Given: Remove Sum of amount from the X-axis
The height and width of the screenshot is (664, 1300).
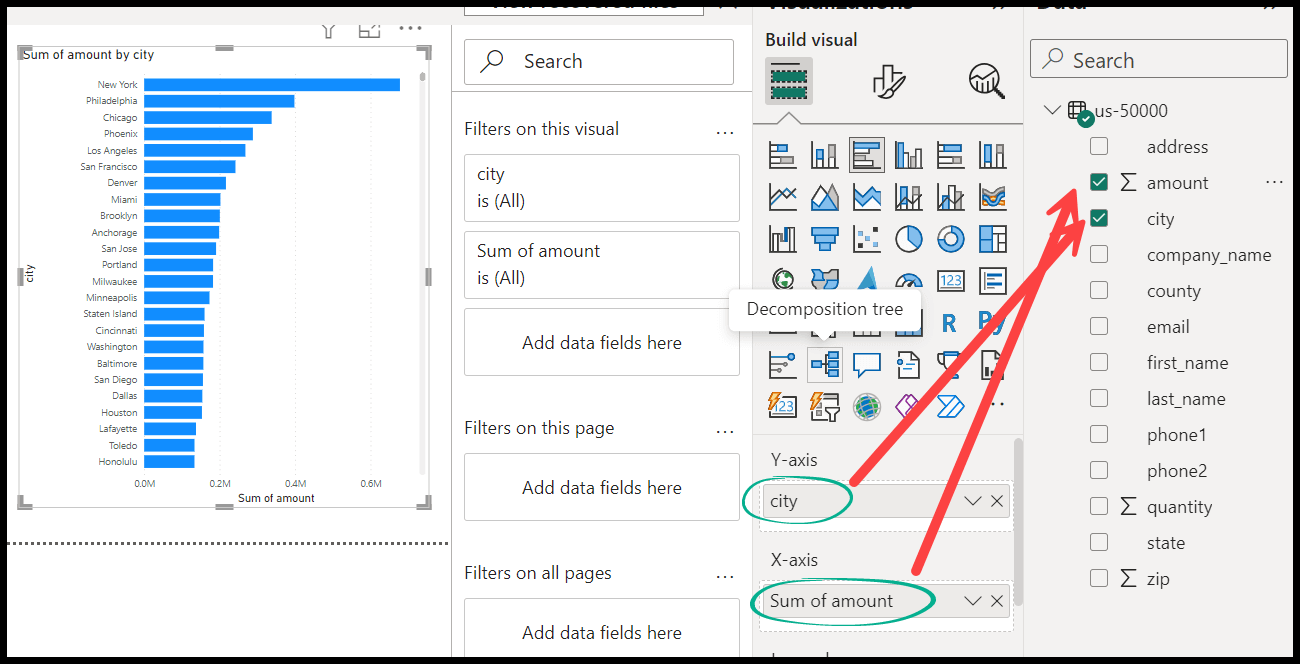Looking at the screenshot, I should pyautogui.click(x=997, y=601).
